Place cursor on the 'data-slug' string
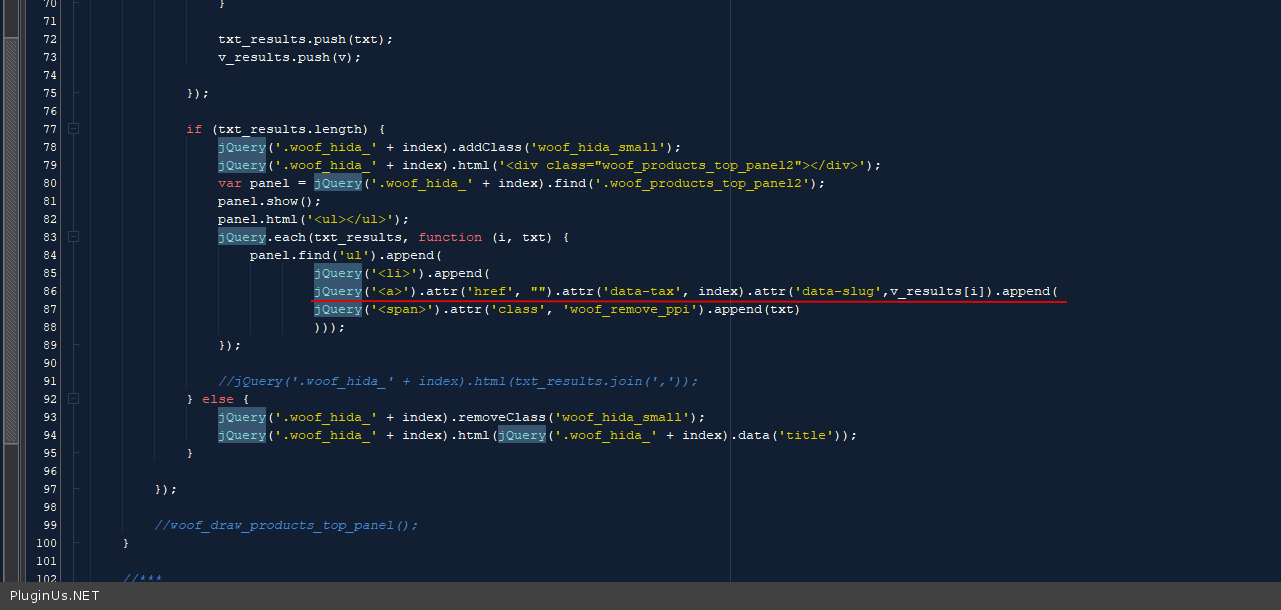1281x610 pixels. pyautogui.click(x=841, y=291)
